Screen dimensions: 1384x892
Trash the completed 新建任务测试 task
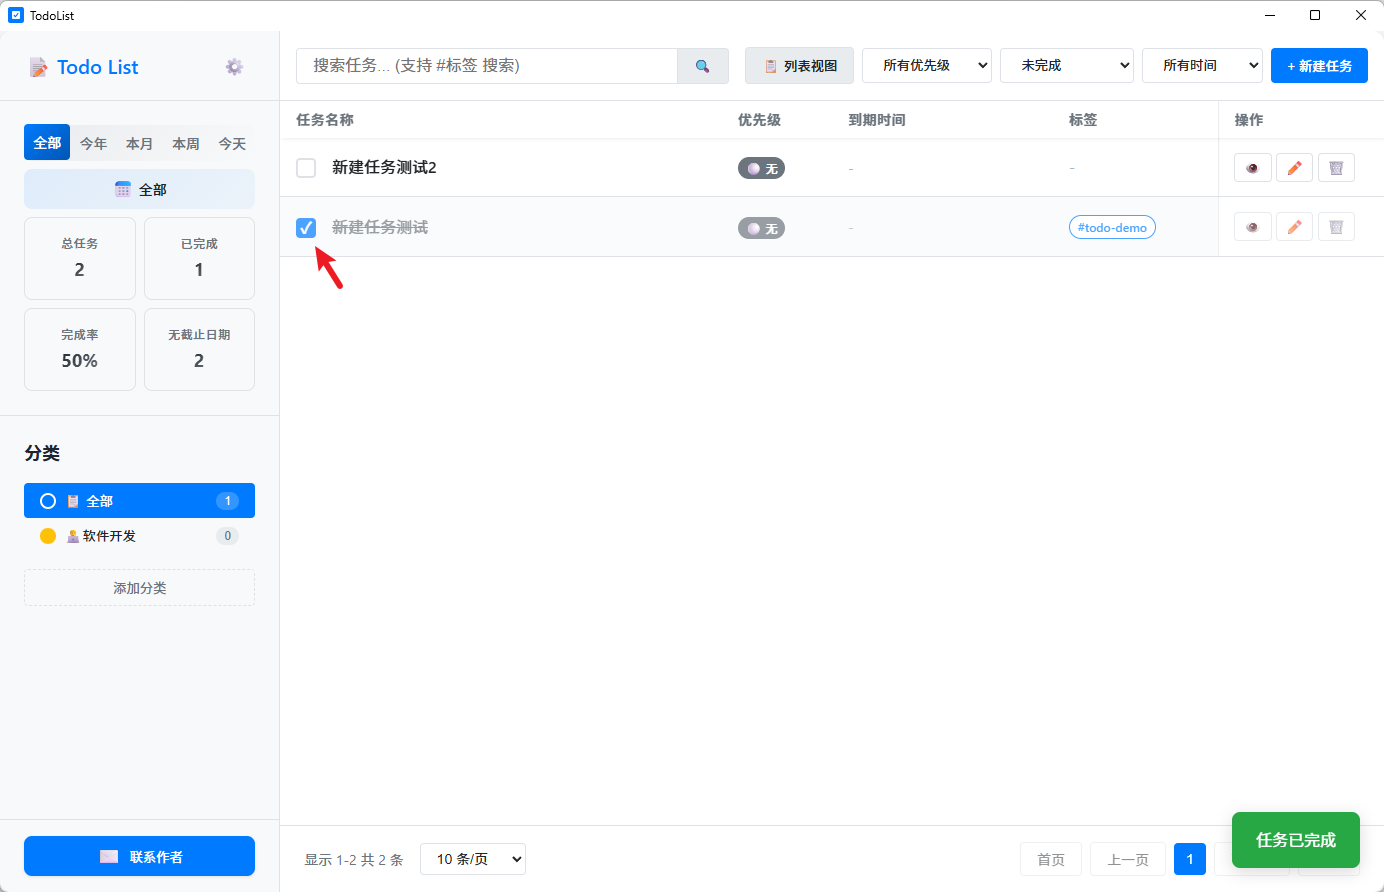[1336, 227]
